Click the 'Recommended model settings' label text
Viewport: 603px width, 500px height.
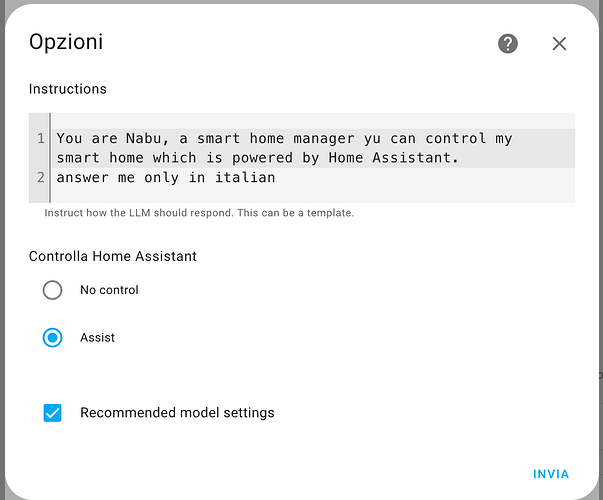click(177, 412)
